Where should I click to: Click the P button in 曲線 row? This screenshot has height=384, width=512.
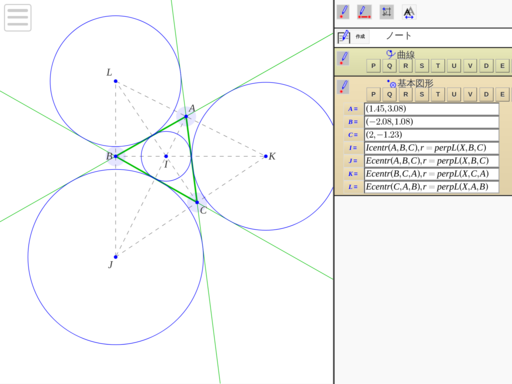click(x=373, y=66)
